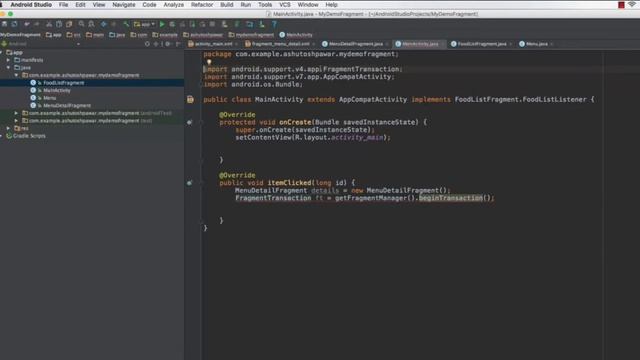Click the Find magnifier icon in the toolbar
This screenshot has height=360, width=640.
click(x=81, y=24)
